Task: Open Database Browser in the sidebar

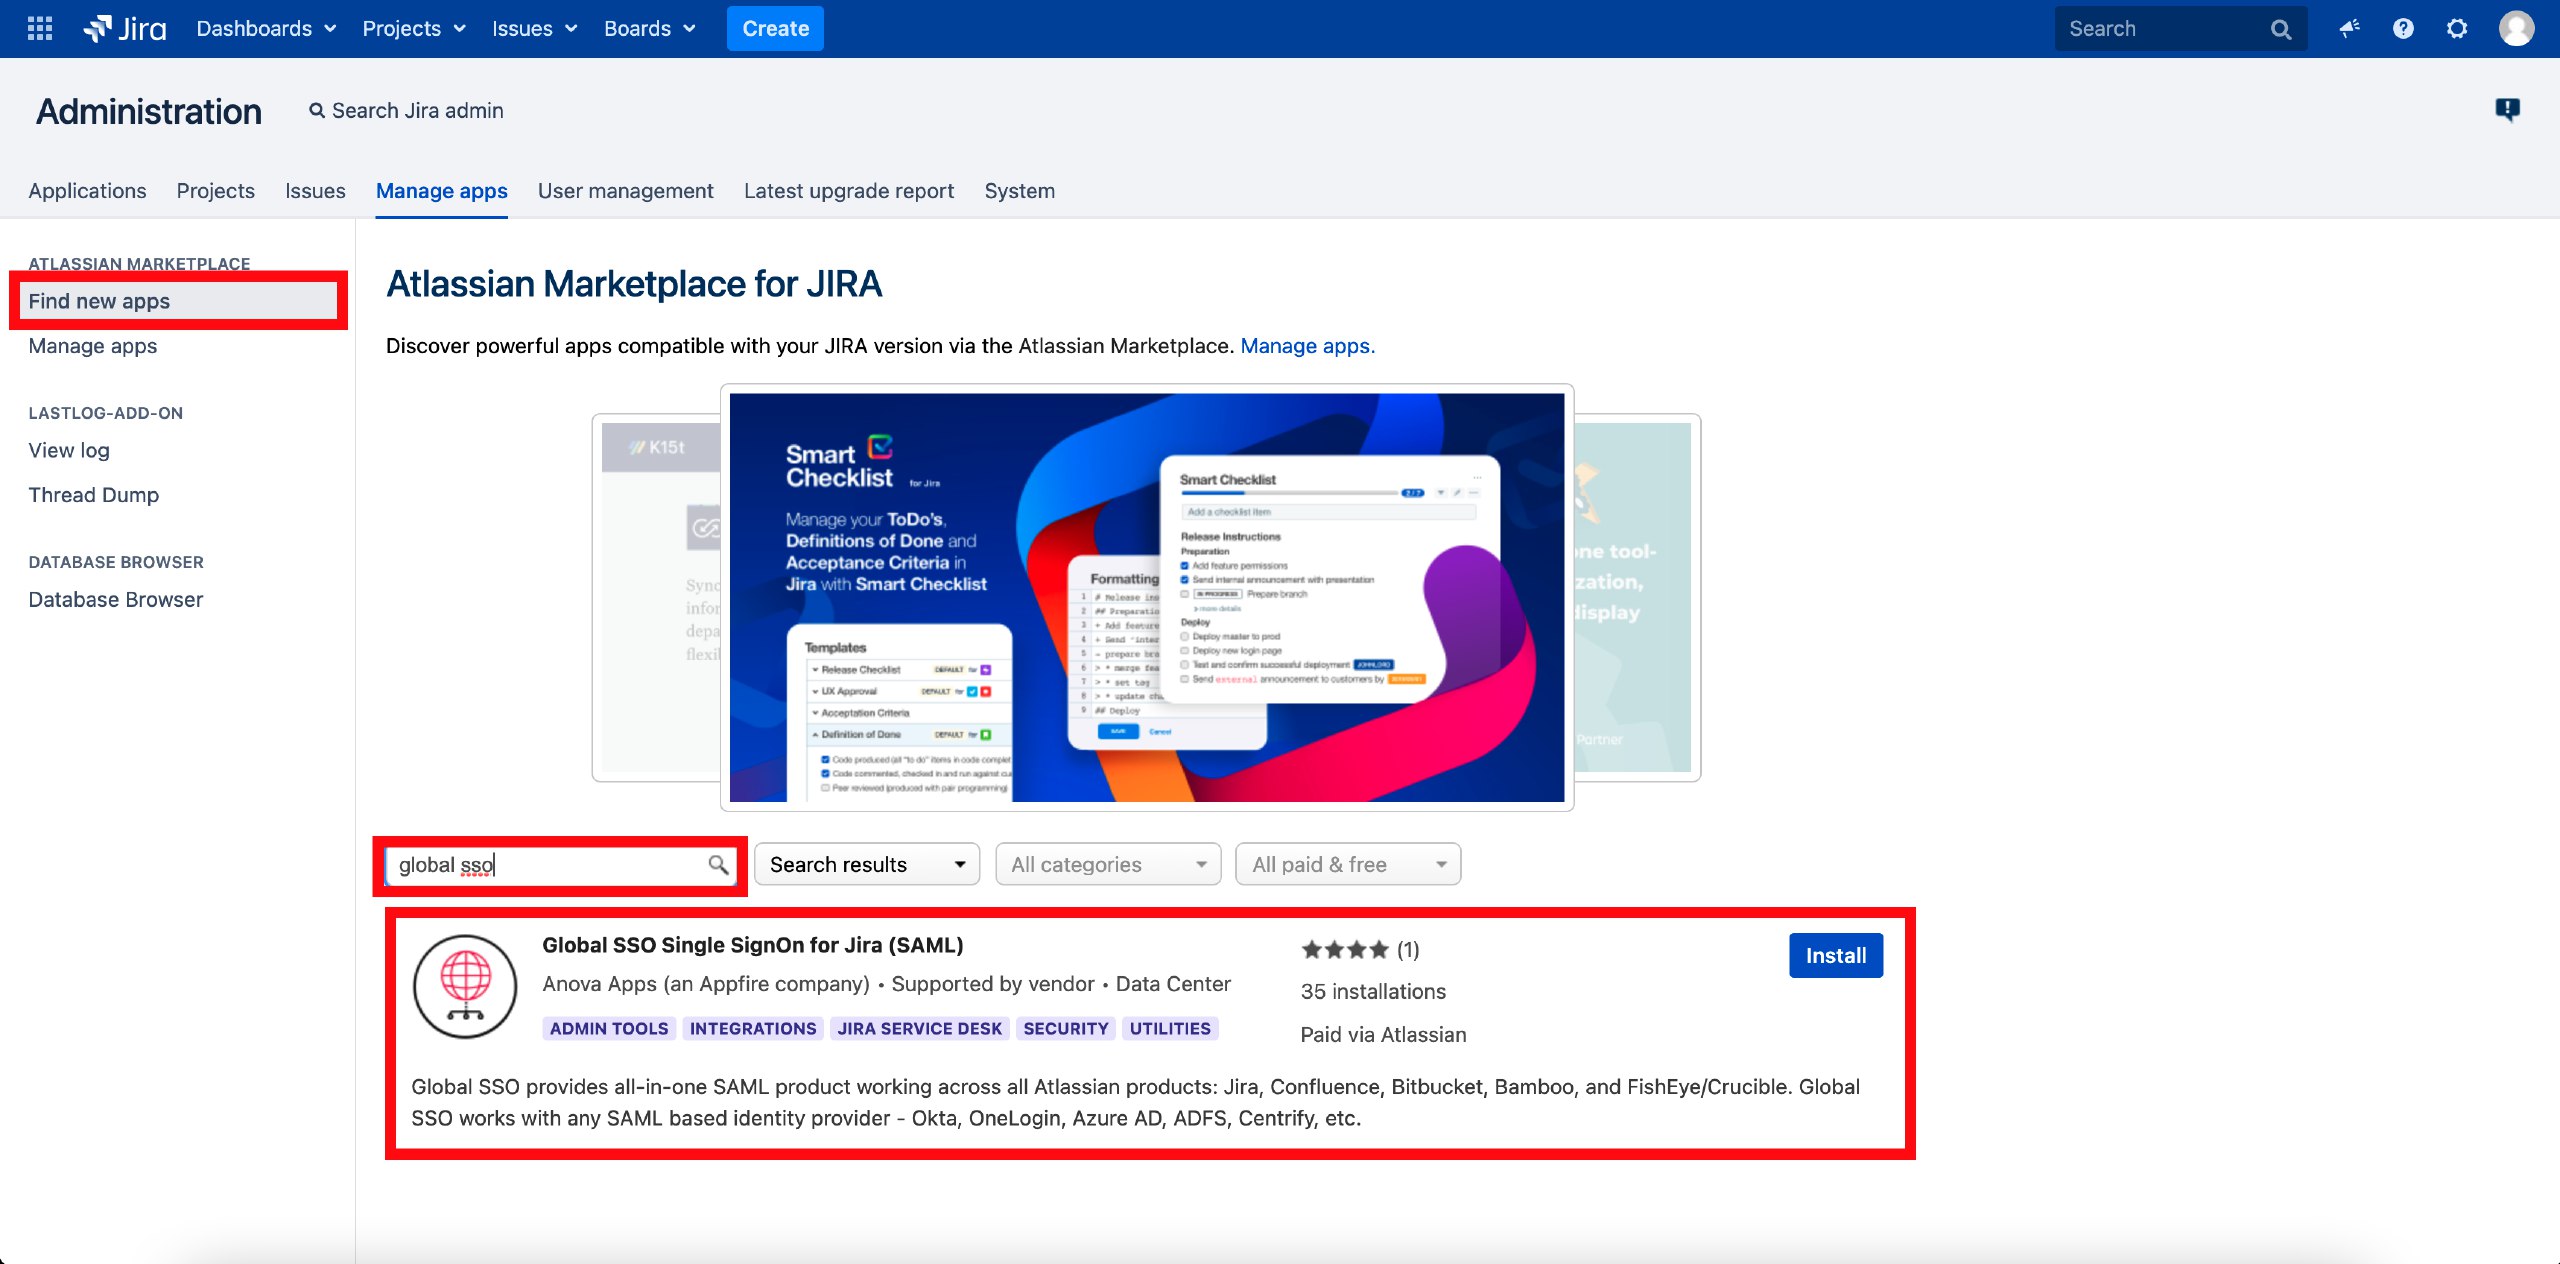Action: tap(116, 599)
